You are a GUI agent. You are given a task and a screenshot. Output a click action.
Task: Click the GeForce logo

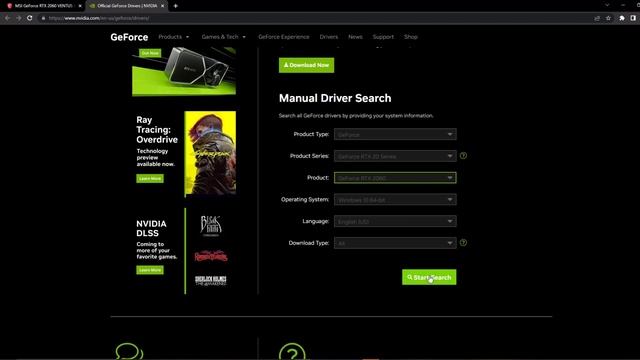[129, 37]
